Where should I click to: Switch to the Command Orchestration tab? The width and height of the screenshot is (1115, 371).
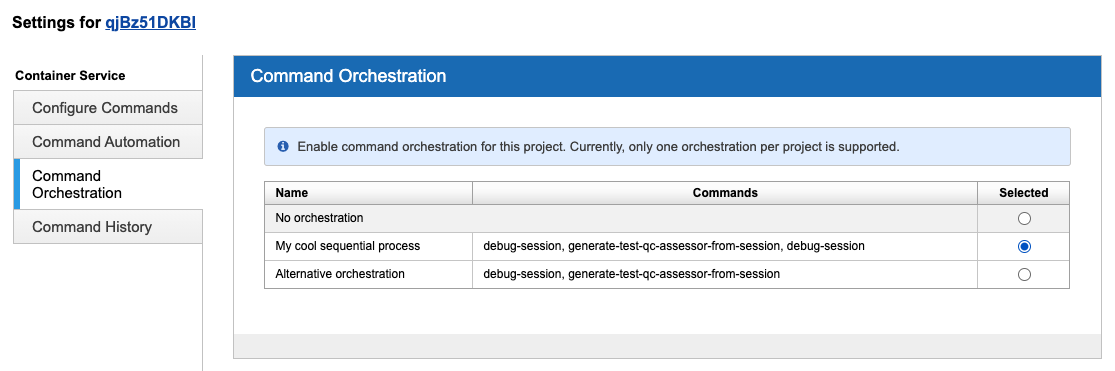108,184
